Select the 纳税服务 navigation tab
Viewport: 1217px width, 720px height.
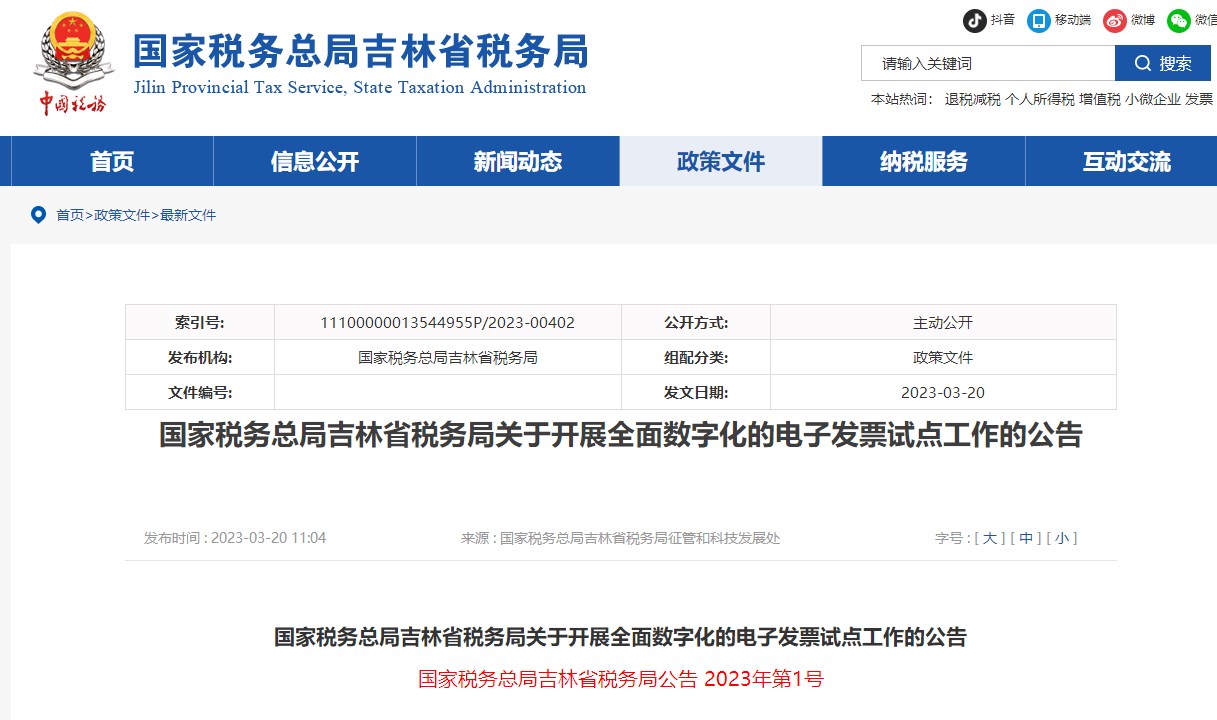(924, 161)
